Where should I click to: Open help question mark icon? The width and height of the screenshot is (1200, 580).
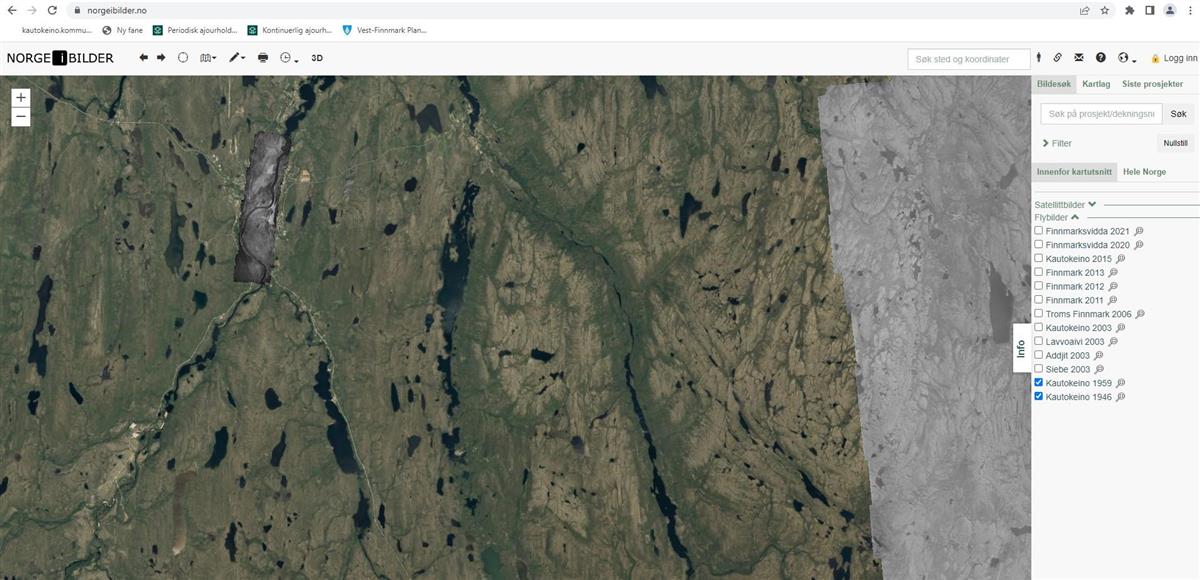pos(1101,58)
